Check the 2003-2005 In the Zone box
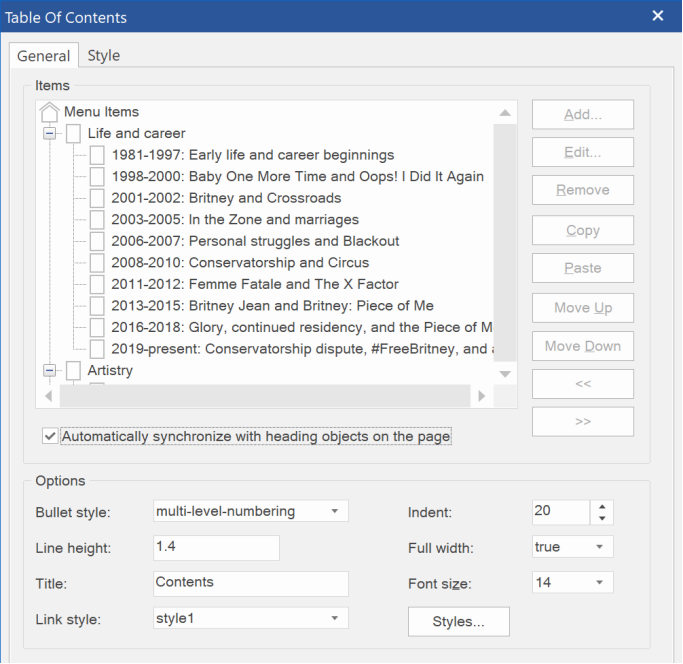Viewport: 683px width, 664px height. click(97, 220)
